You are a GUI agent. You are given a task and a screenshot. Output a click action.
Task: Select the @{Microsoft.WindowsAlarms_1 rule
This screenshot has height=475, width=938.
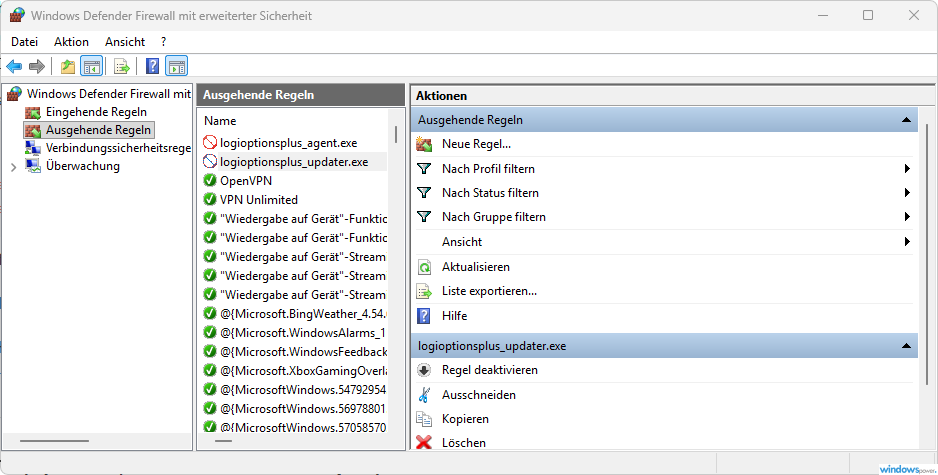click(303, 333)
